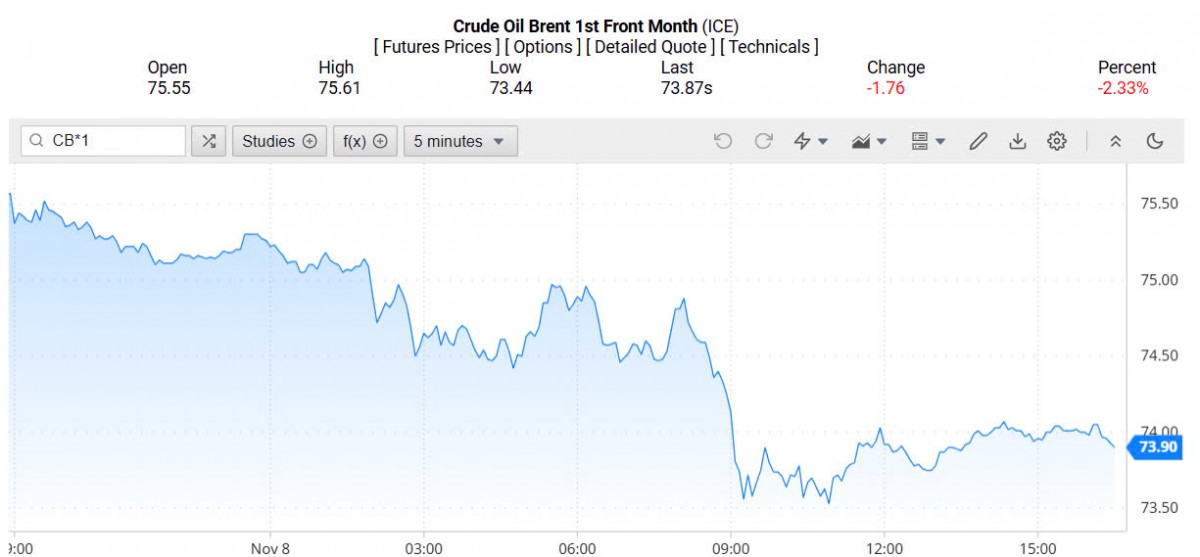Toggle dark mode moon icon
Screen dimensions: 1200x557
[x=1155, y=141]
